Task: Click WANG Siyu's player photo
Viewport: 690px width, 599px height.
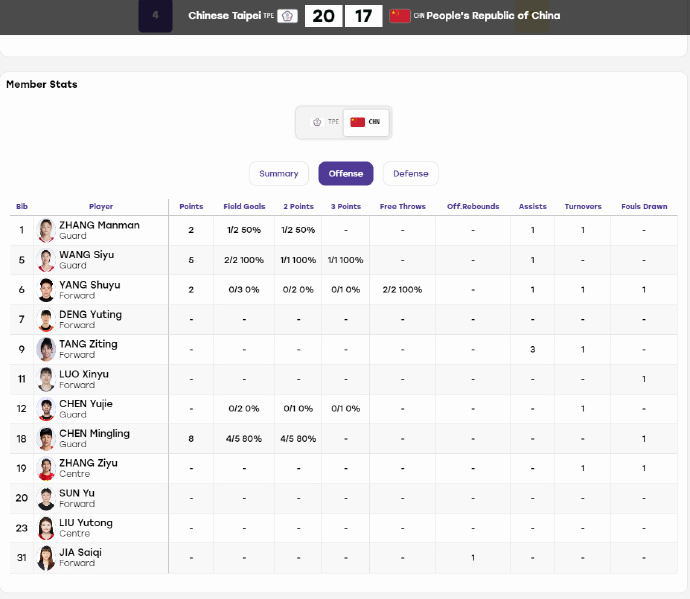Action: coord(46,260)
